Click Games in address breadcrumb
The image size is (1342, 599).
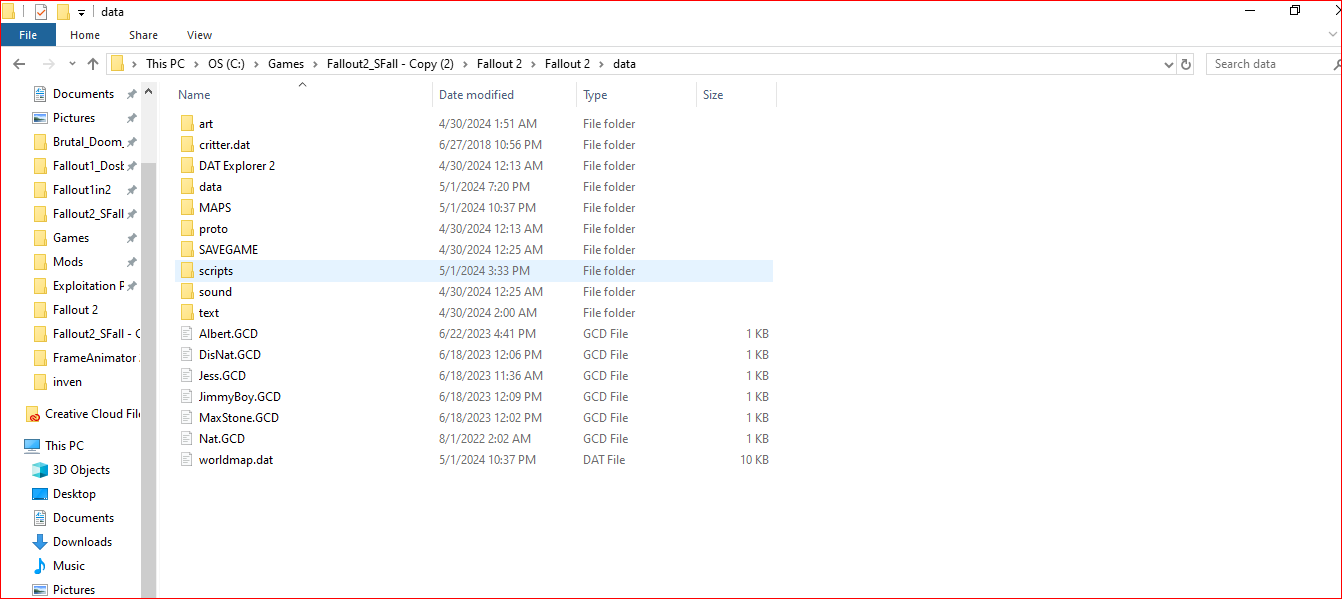286,64
